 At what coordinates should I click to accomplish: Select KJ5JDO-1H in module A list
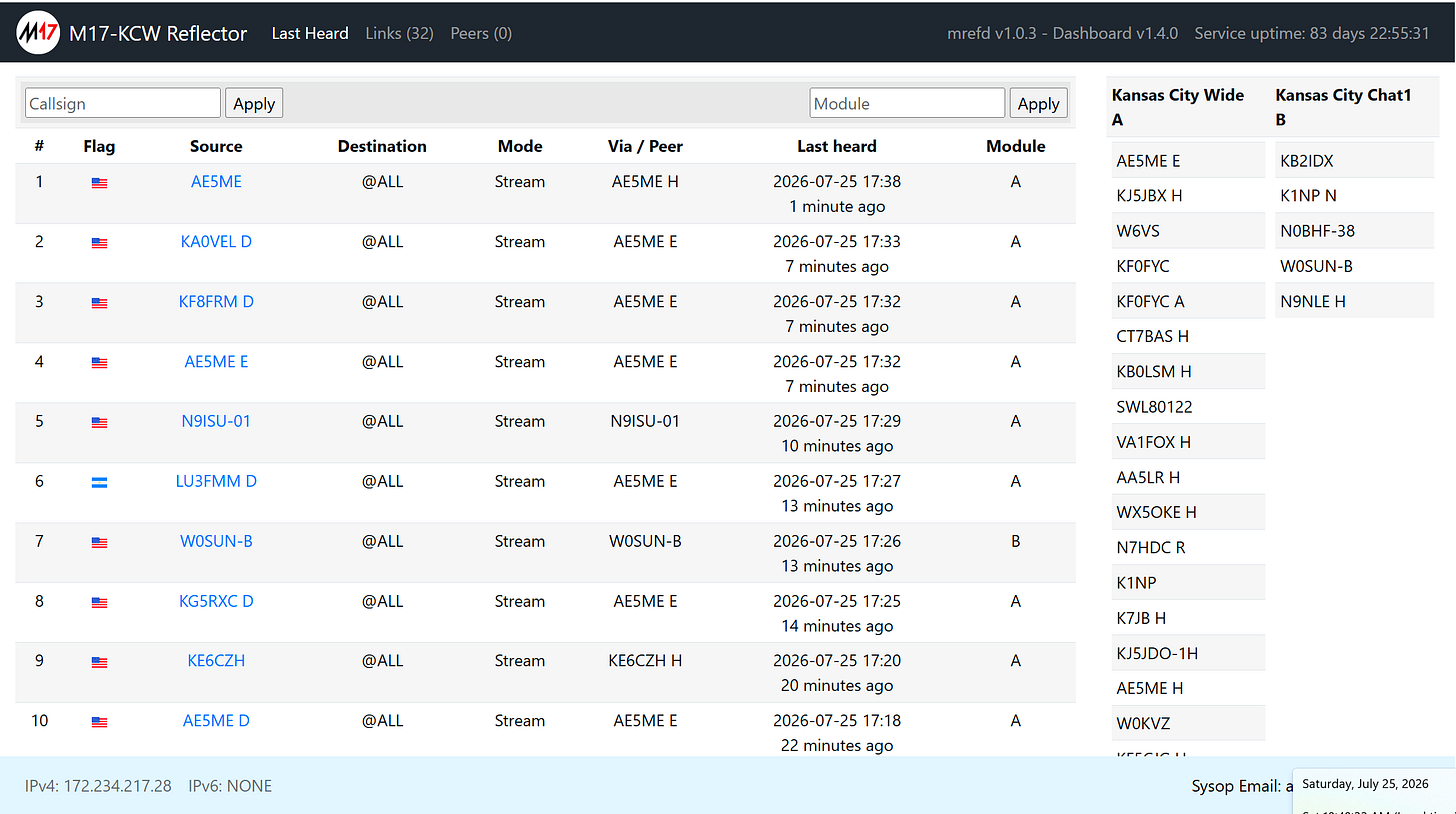click(1188, 653)
